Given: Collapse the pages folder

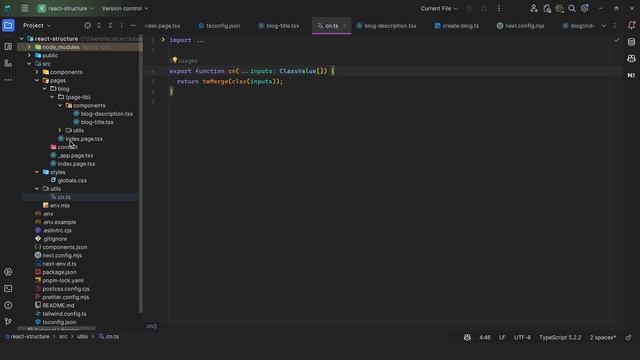Looking at the screenshot, I should pyautogui.click(x=37, y=80).
